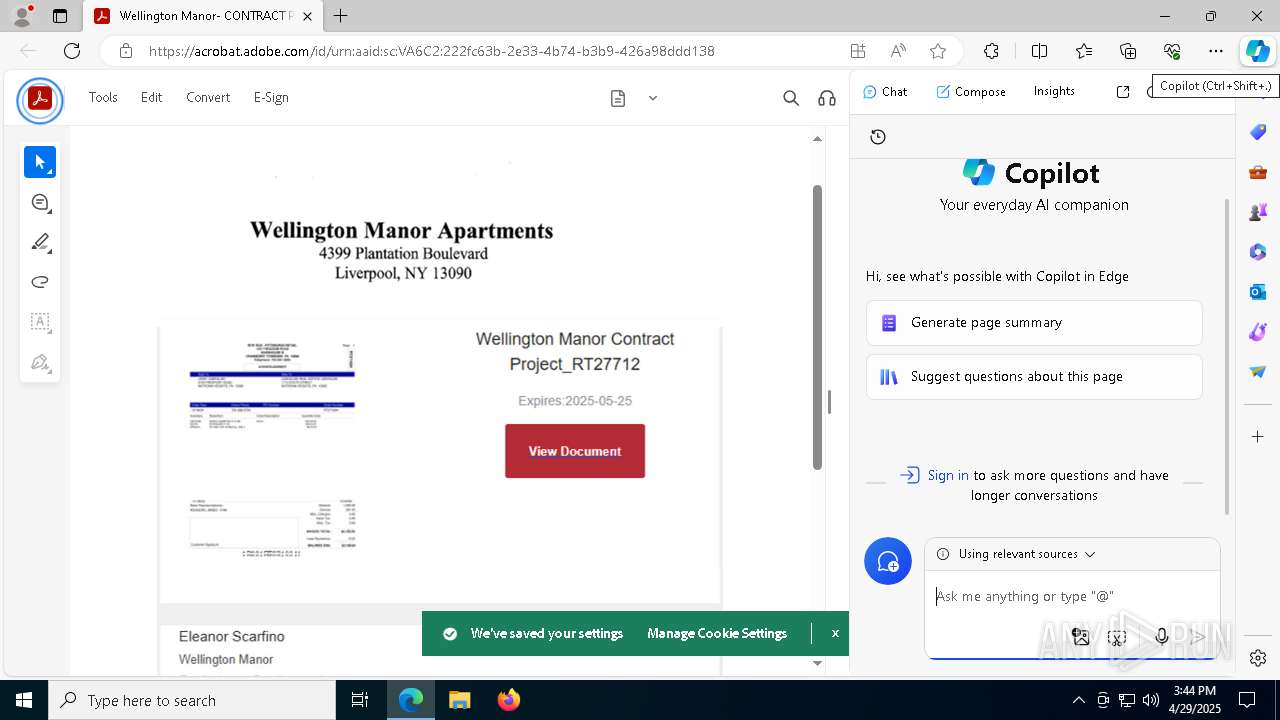Open Edge Favorites list
The height and width of the screenshot is (720, 1280).
(1084, 51)
